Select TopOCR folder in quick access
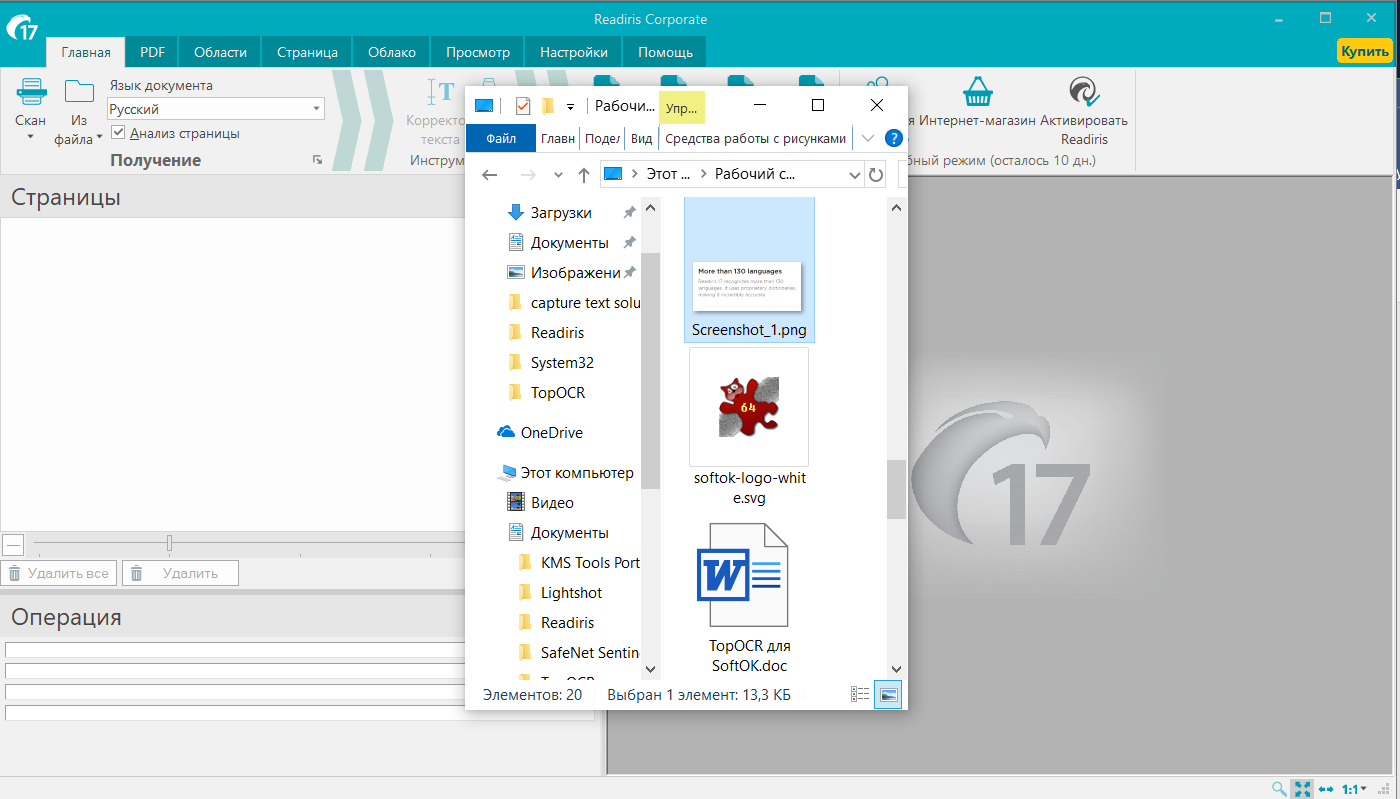Viewport: 1400px width, 799px height. tap(546, 393)
